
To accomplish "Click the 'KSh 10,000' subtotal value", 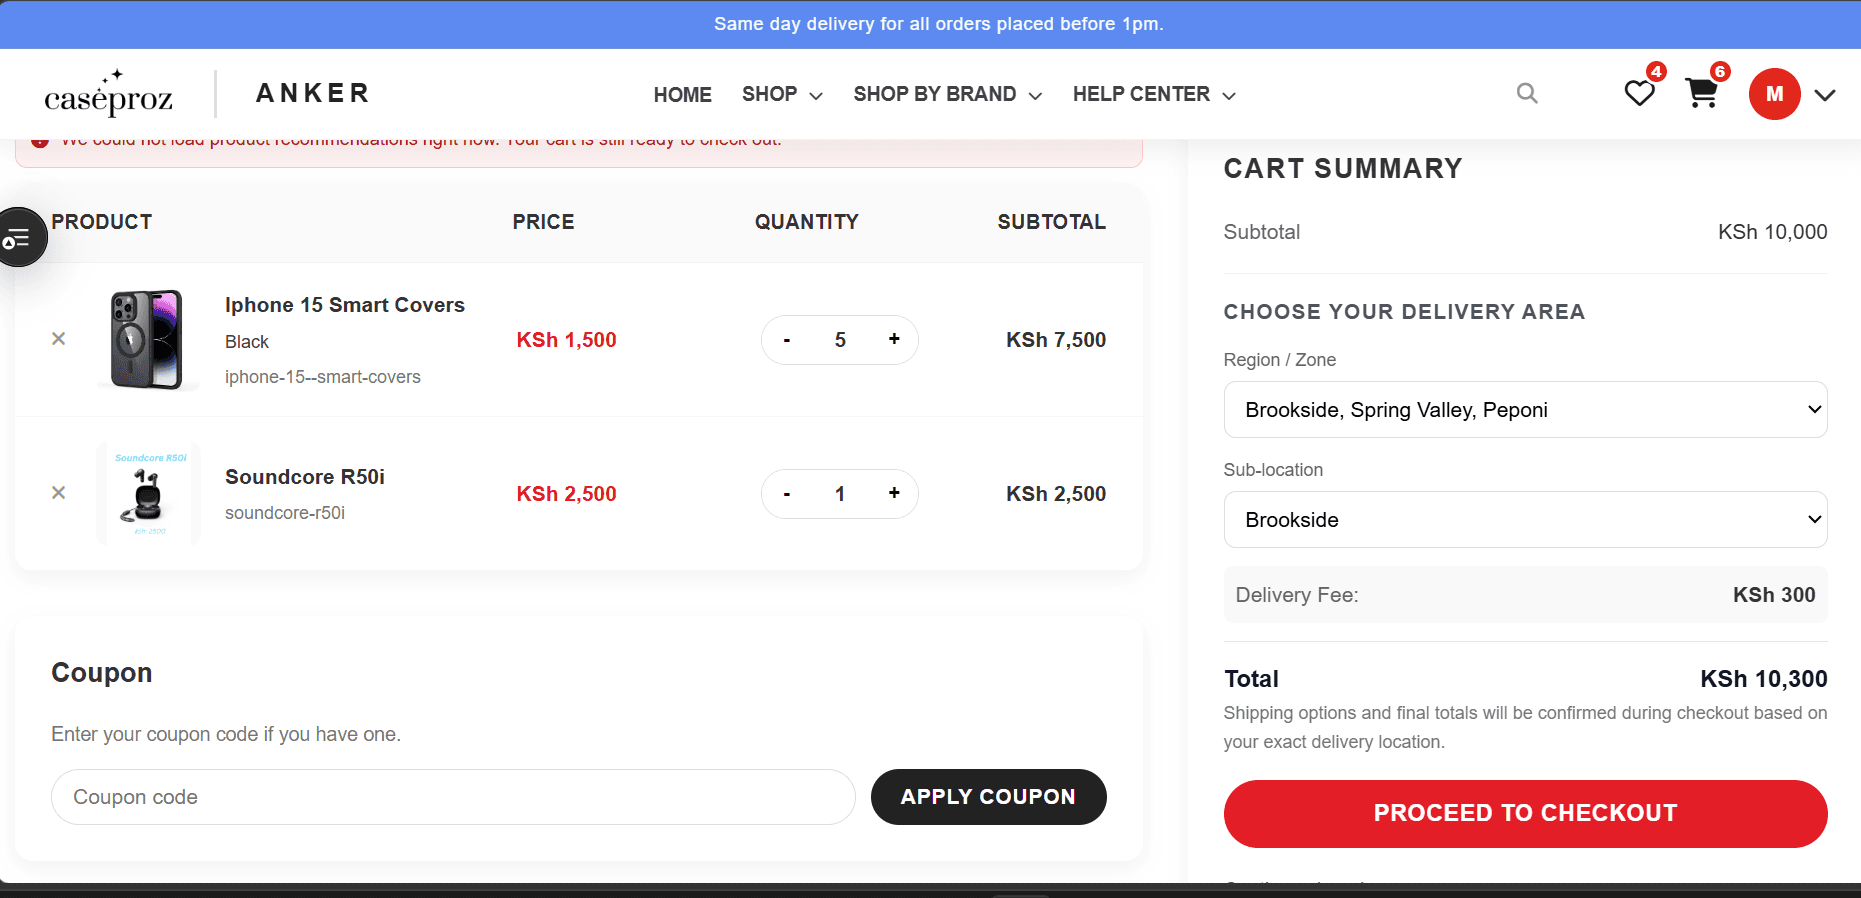I will point(1773,232).
